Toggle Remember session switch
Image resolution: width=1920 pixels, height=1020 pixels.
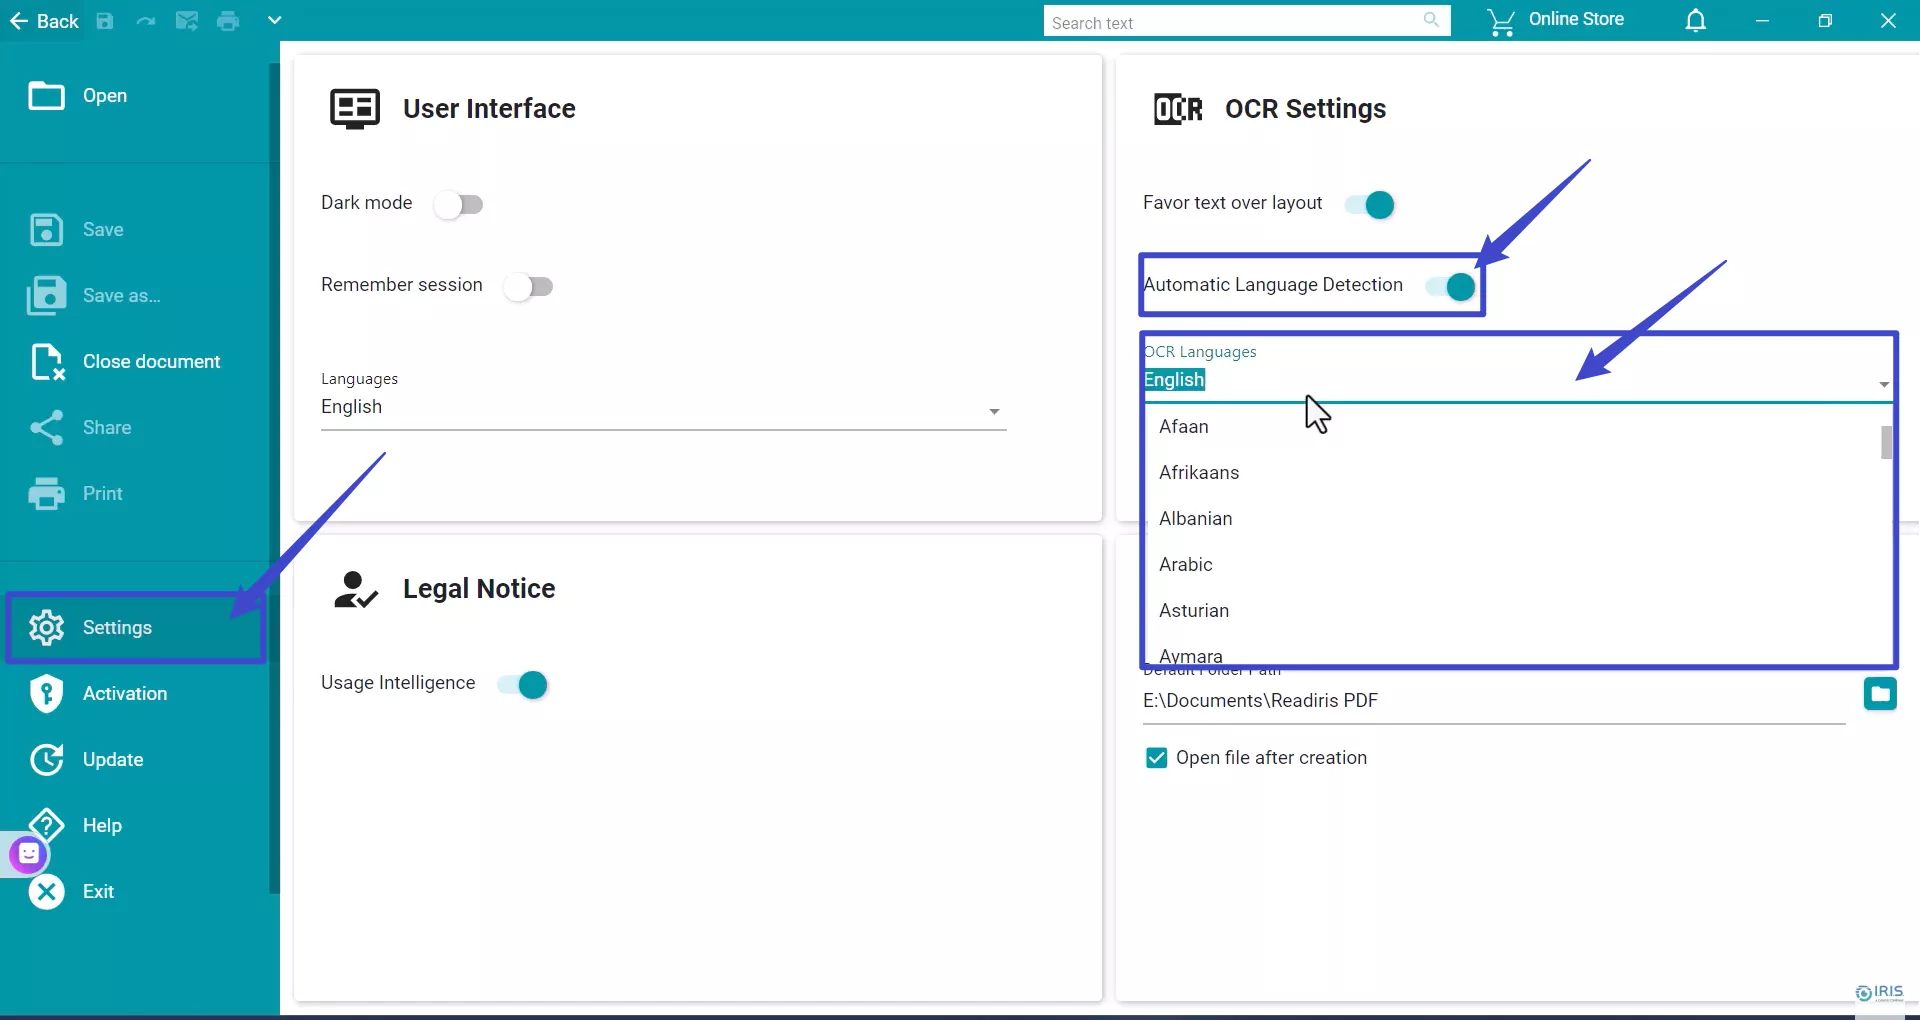530,286
